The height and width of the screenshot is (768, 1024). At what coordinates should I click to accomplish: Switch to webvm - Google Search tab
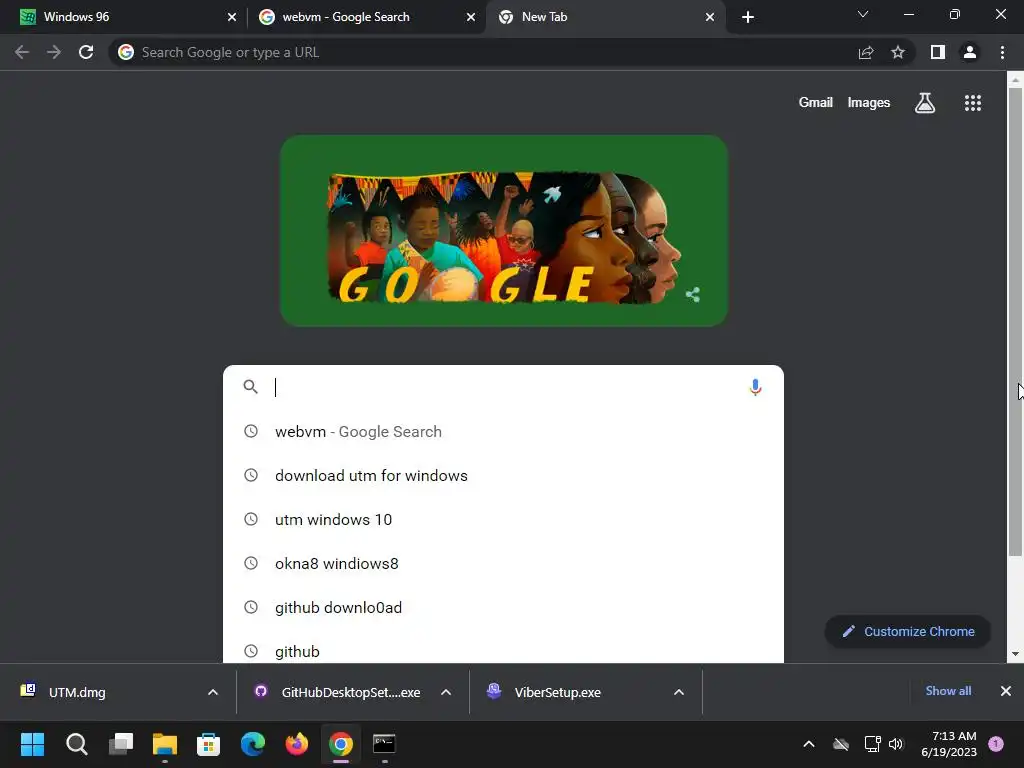pos(366,17)
